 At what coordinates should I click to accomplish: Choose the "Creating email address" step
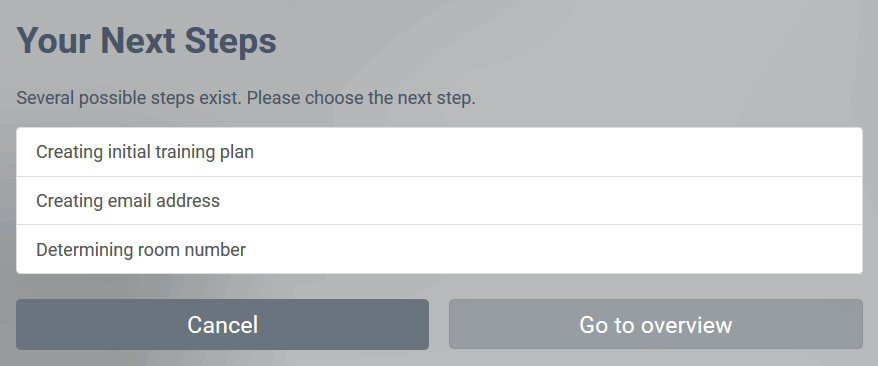(x=439, y=201)
